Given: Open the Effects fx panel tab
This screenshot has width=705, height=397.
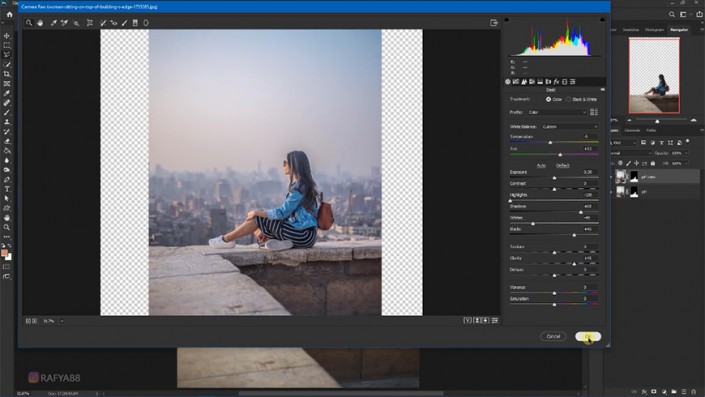Looking at the screenshot, I should click(556, 82).
